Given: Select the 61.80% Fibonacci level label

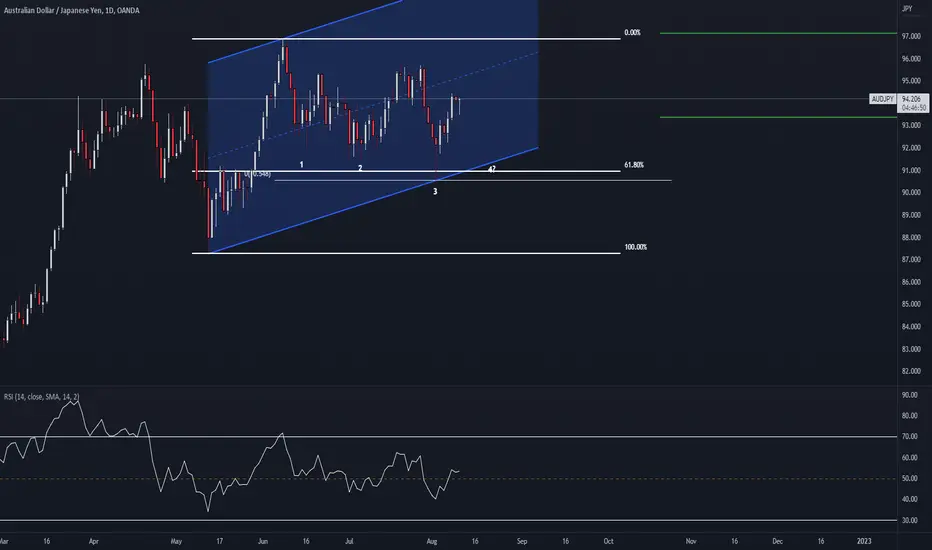Looking at the screenshot, I should point(634,165).
